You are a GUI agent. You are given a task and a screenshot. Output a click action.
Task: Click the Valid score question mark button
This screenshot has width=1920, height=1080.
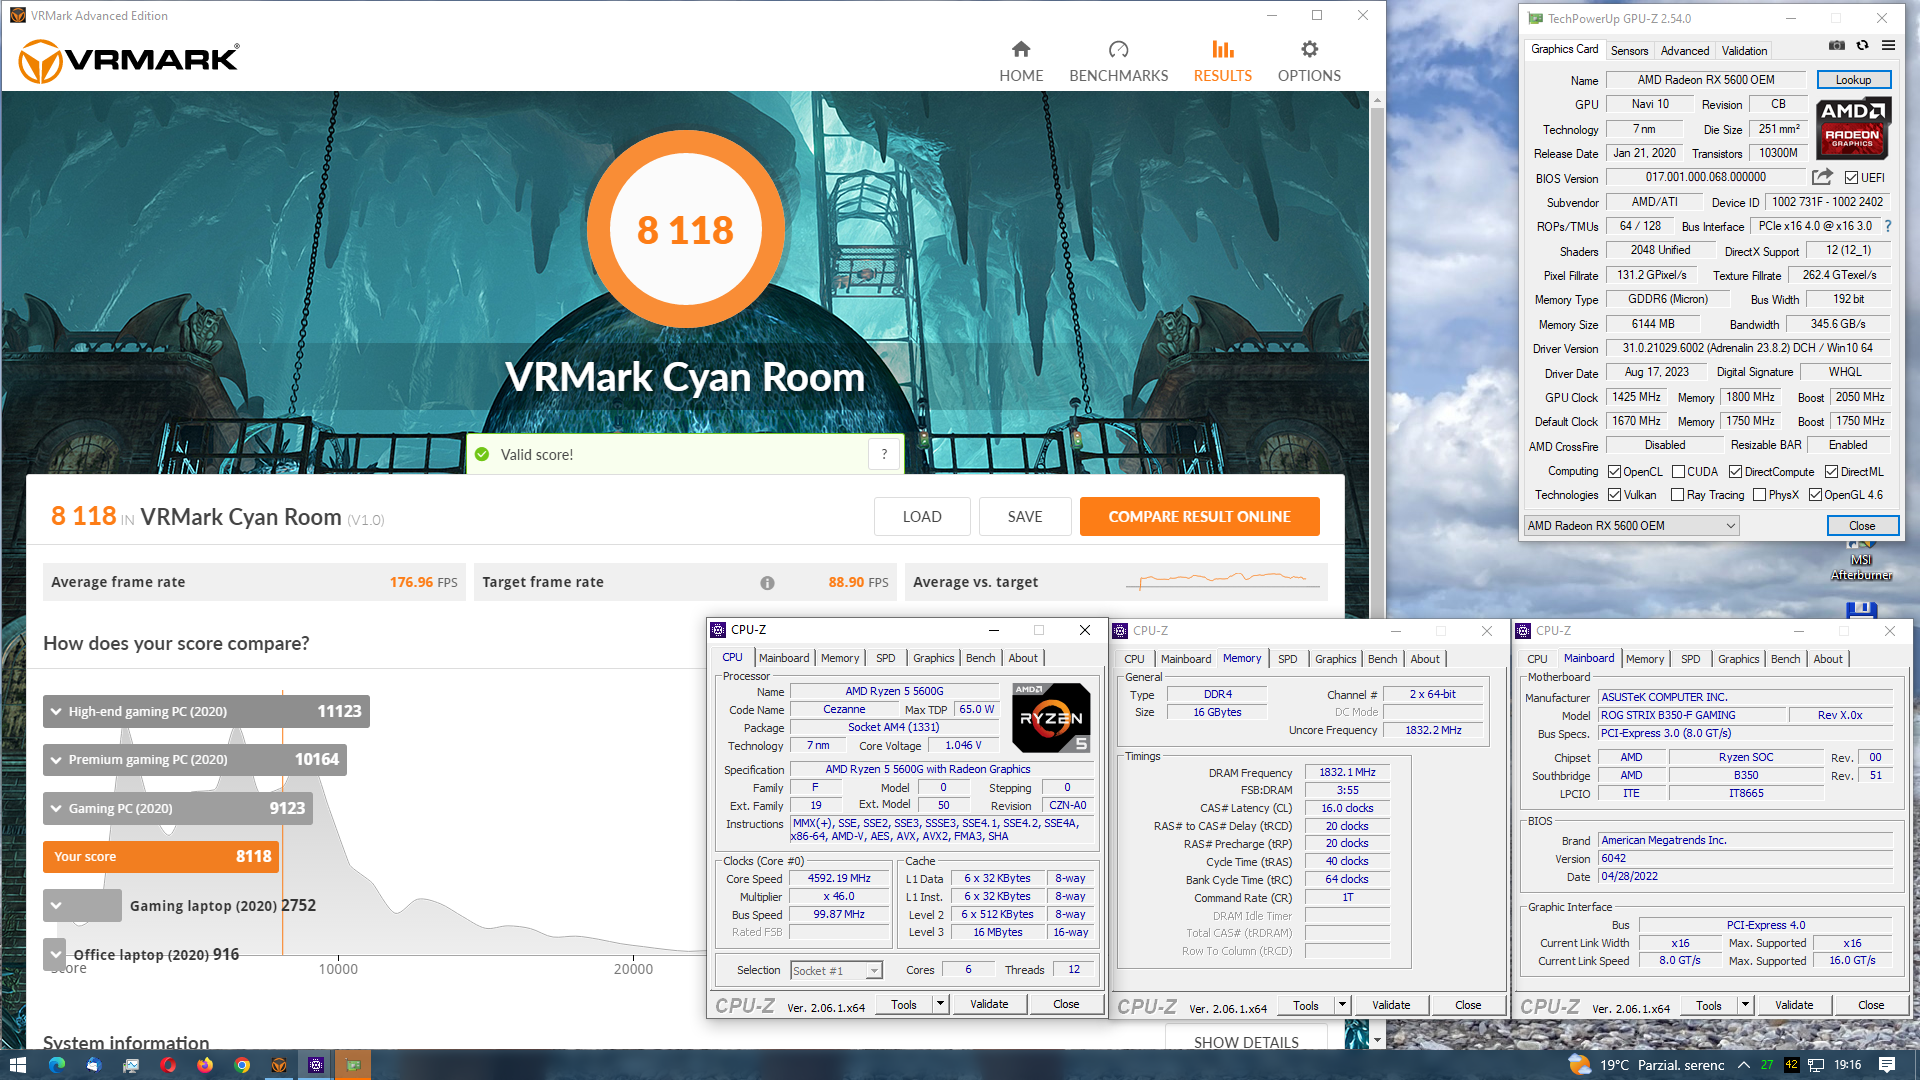pyautogui.click(x=884, y=454)
